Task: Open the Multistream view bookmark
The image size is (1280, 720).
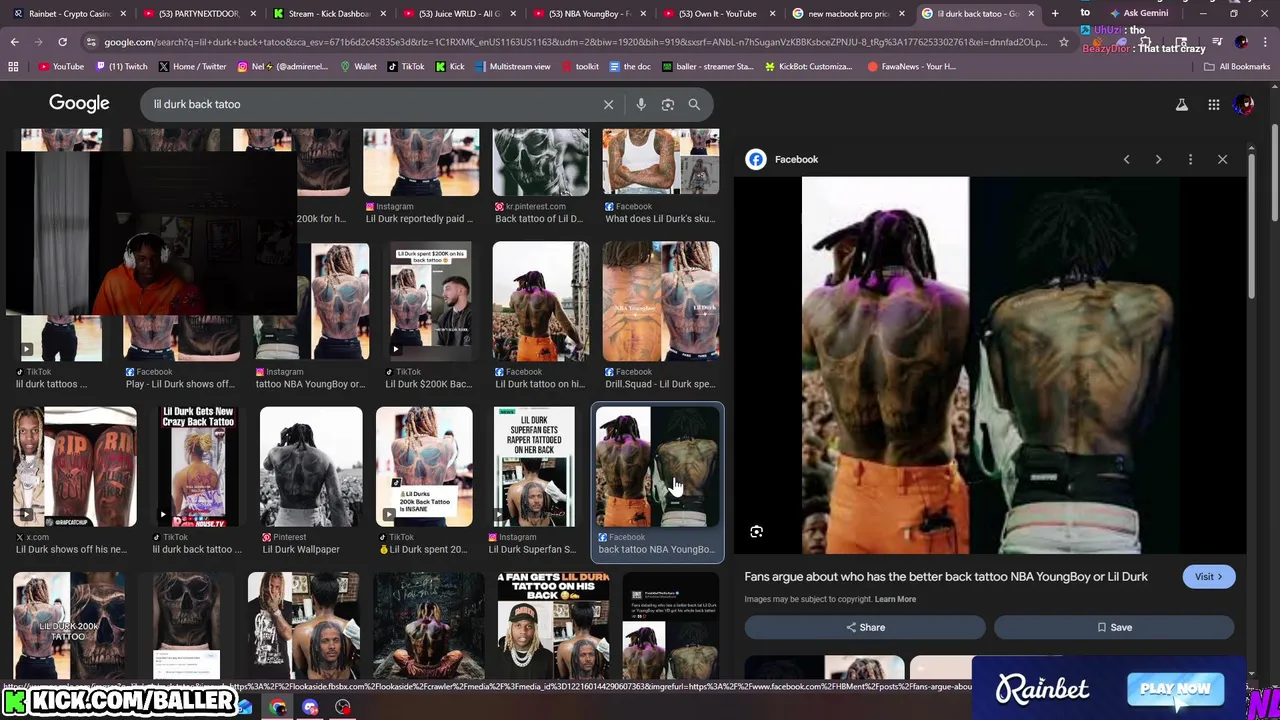Action: pos(513,66)
